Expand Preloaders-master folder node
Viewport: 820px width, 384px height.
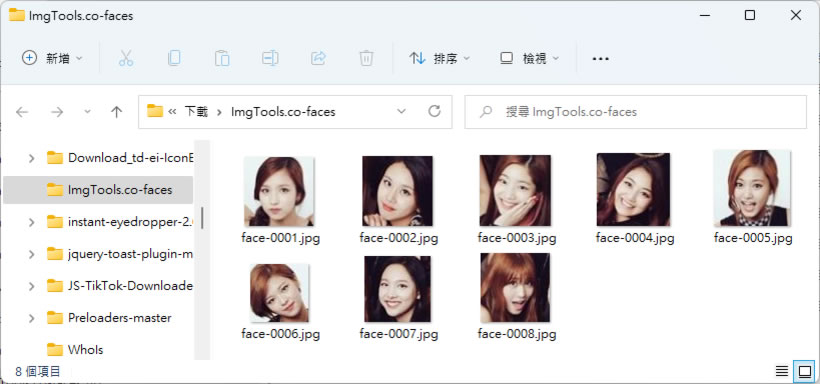(31, 318)
